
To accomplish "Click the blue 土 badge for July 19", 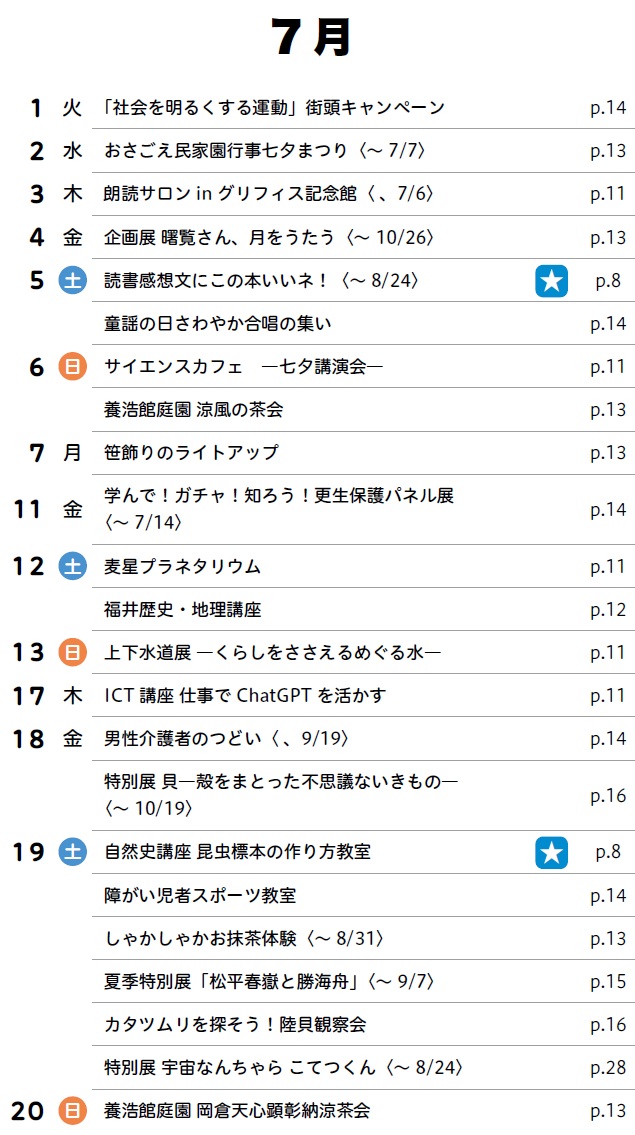I will [72, 852].
